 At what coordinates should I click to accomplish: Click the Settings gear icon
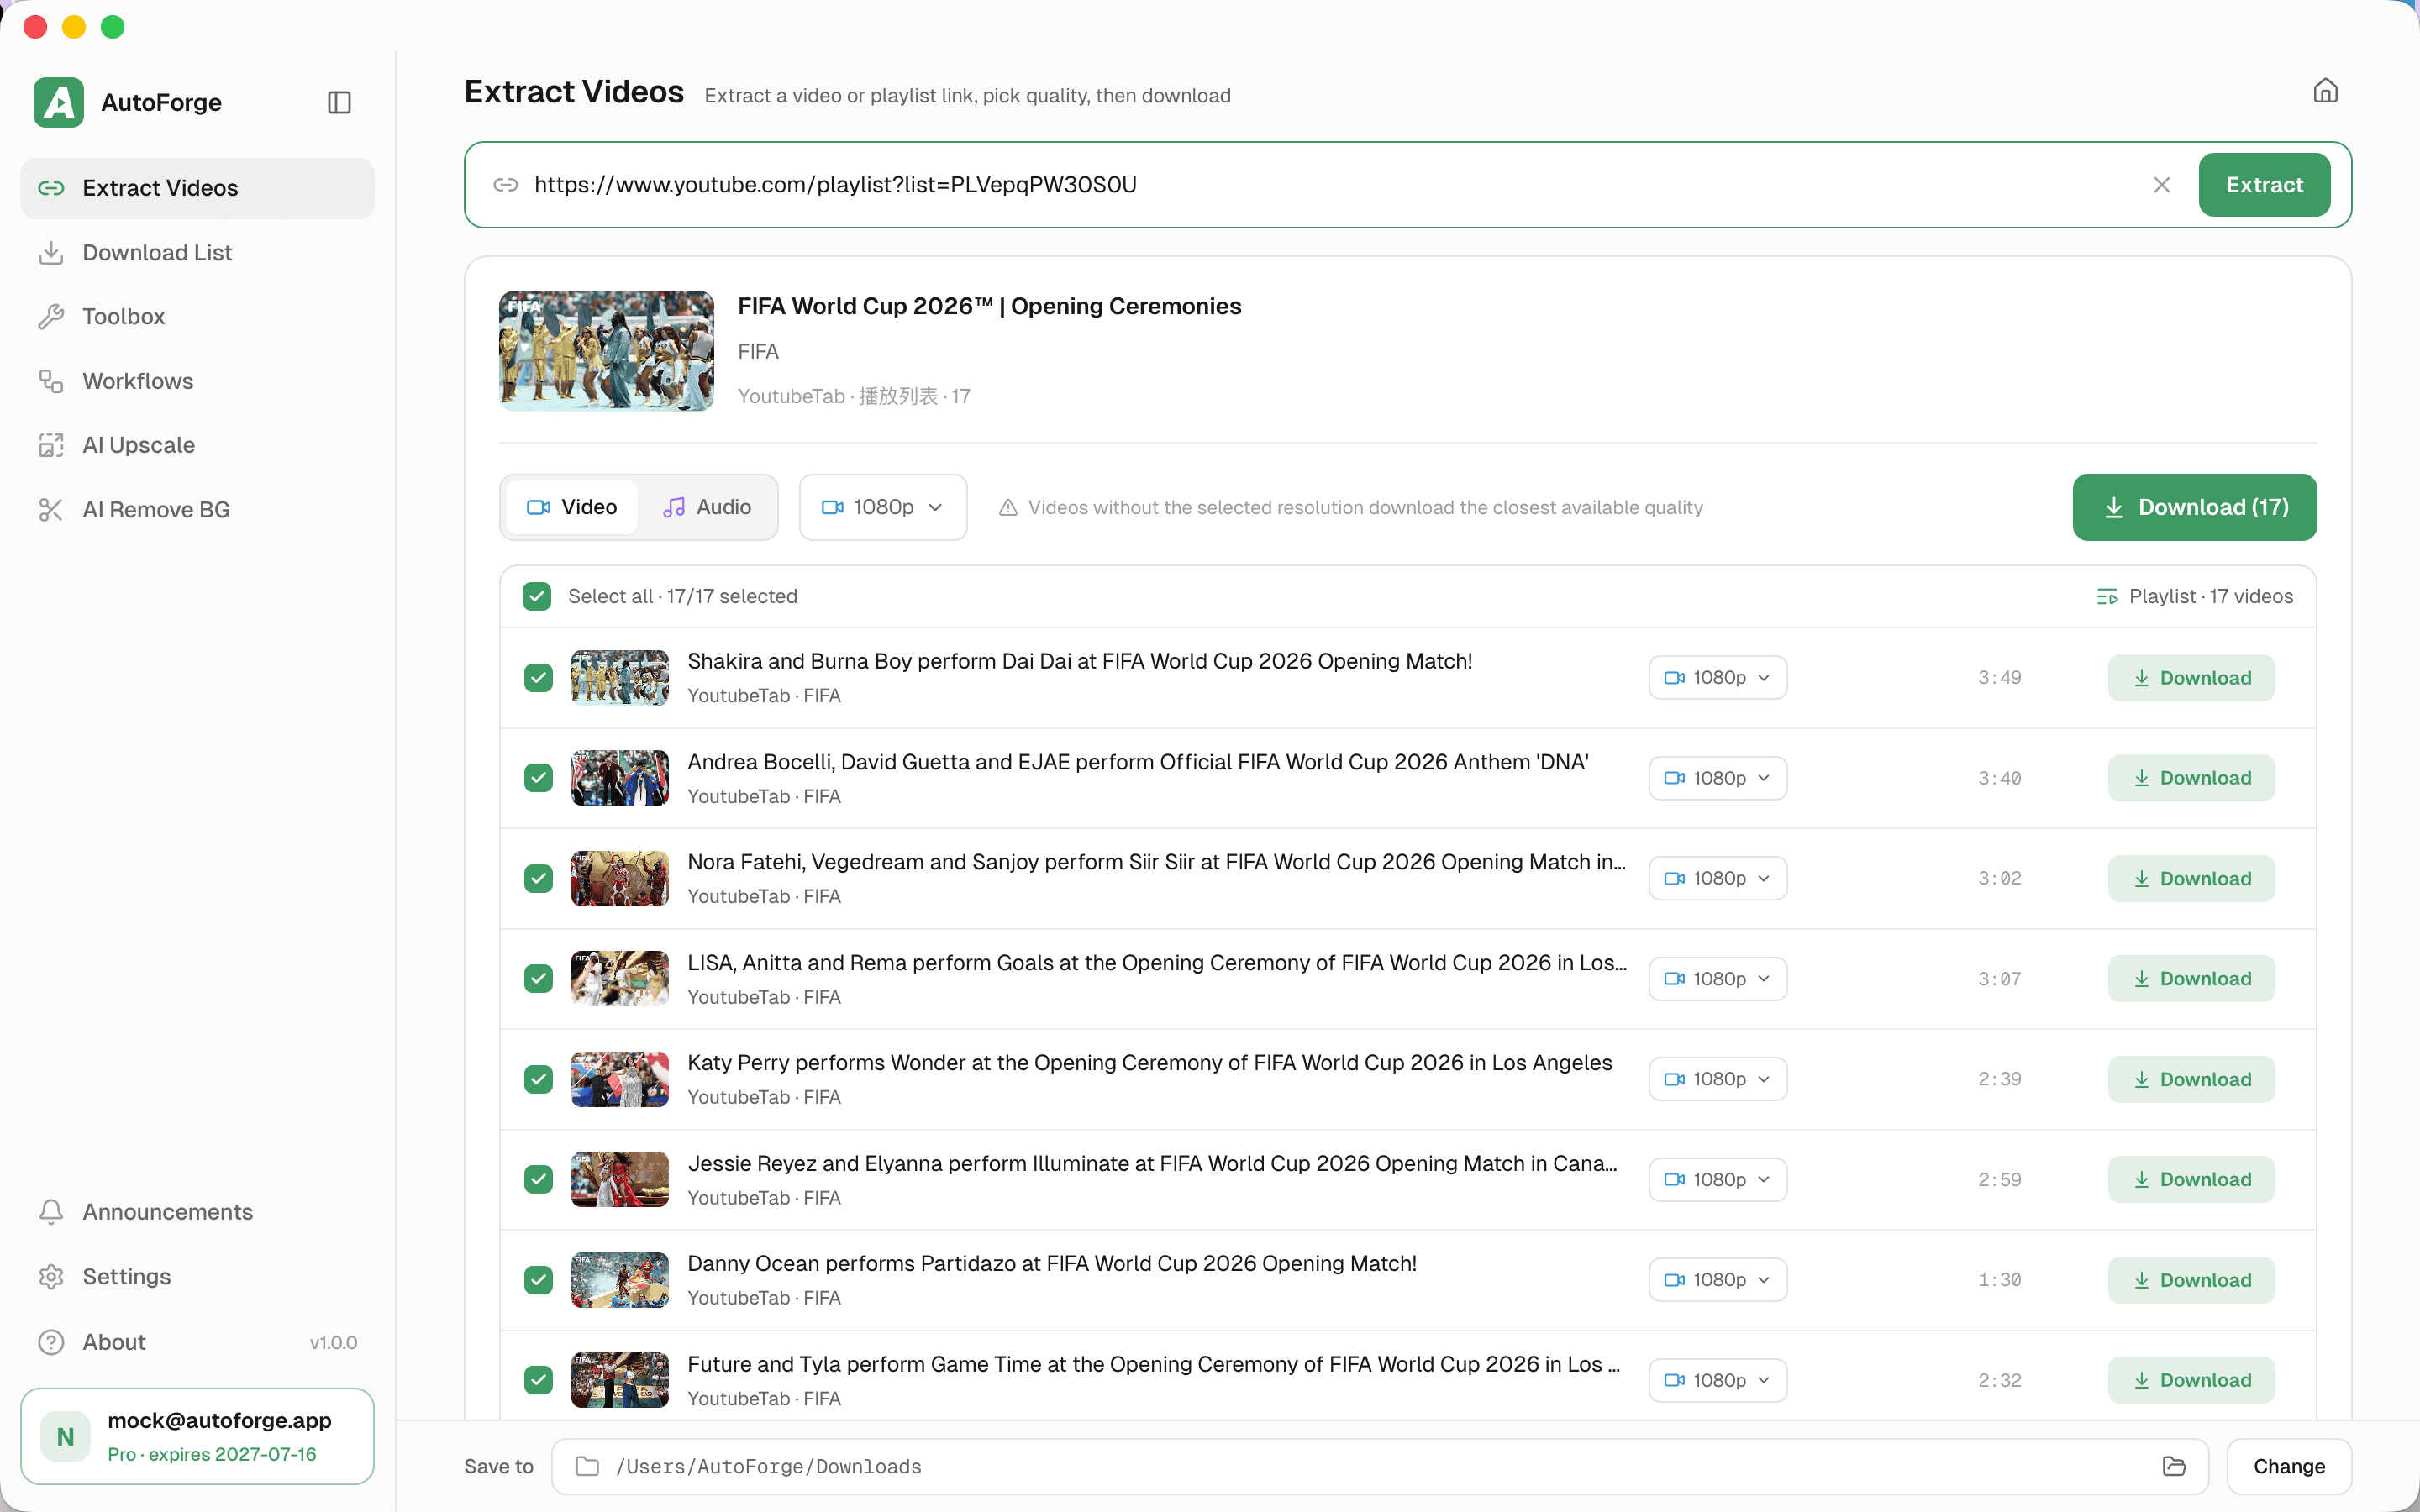click(51, 1277)
